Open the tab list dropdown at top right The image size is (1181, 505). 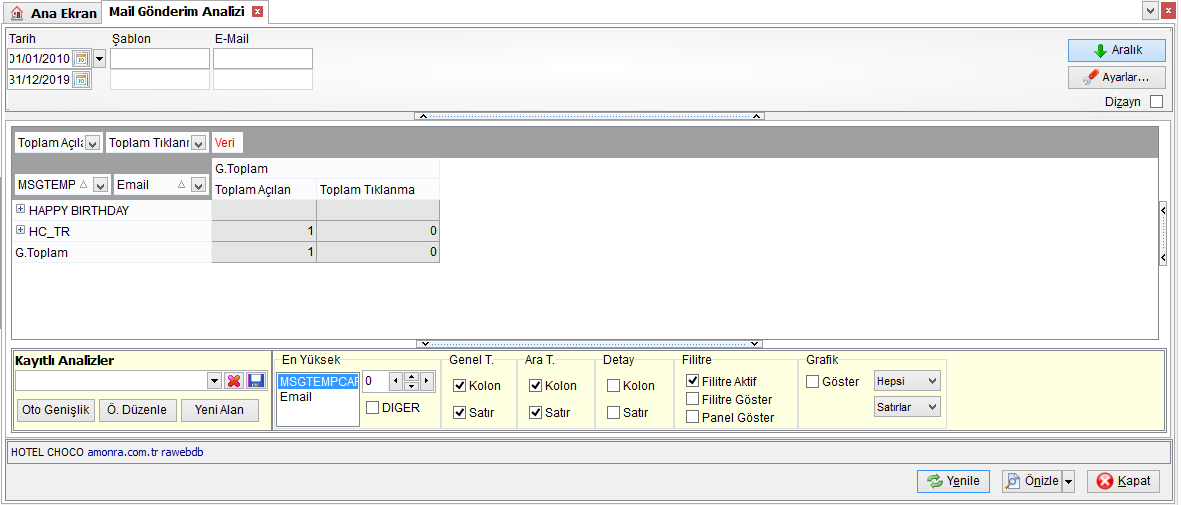pyautogui.click(x=1150, y=11)
